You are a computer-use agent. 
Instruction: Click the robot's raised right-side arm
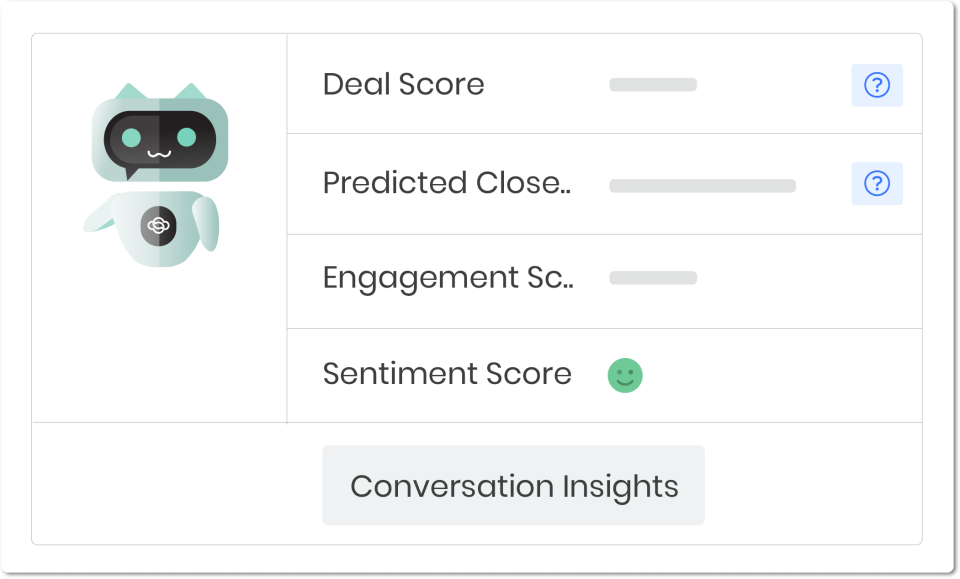[x=206, y=221]
